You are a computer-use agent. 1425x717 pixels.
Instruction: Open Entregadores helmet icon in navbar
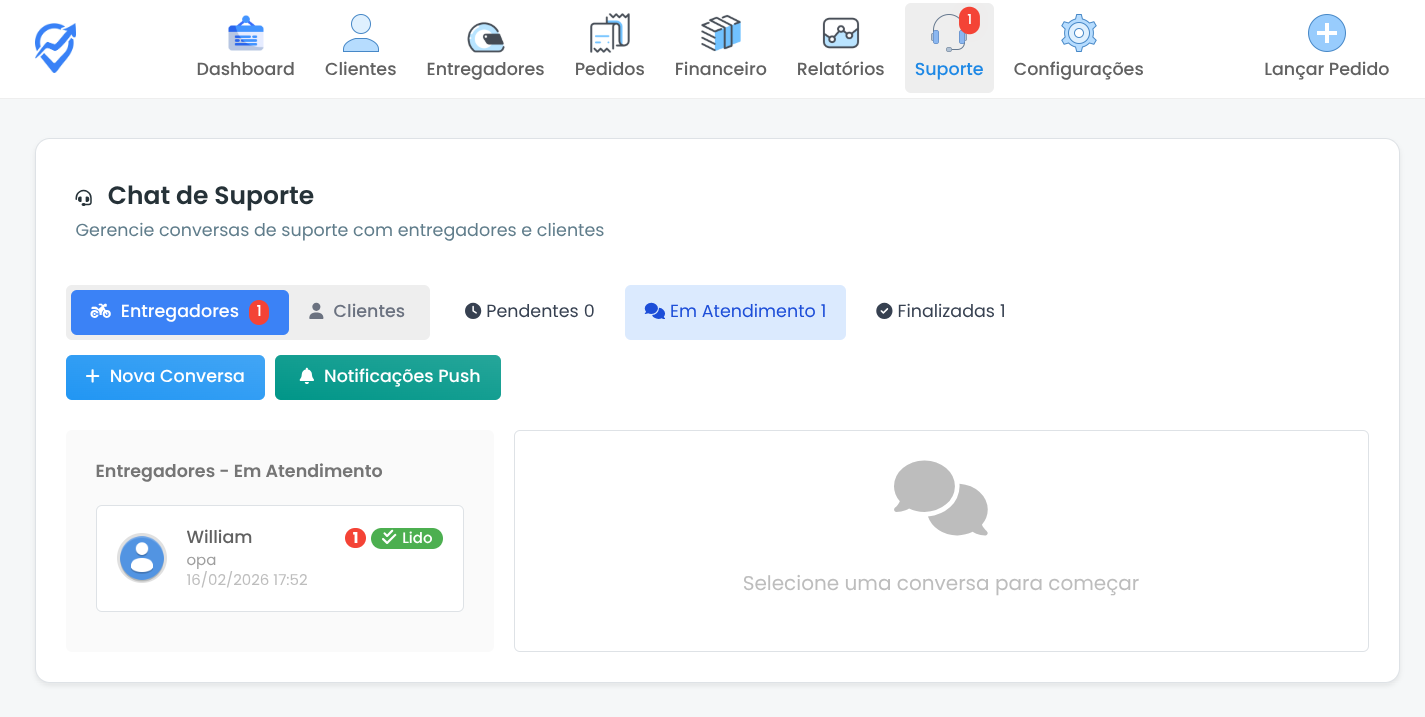tap(485, 36)
